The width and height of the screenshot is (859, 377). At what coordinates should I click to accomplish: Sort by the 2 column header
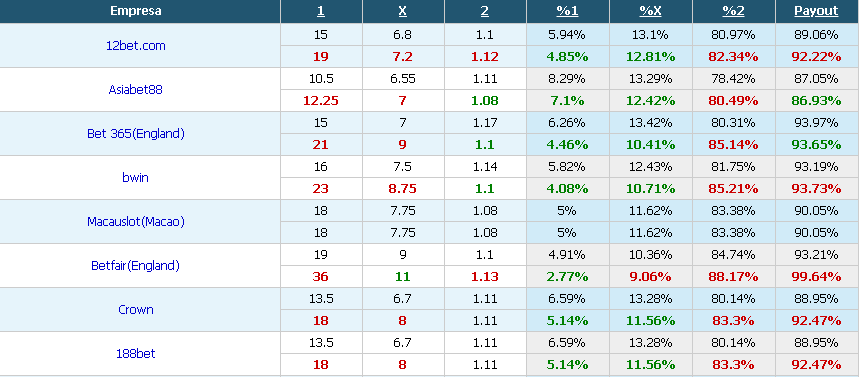[485, 11]
